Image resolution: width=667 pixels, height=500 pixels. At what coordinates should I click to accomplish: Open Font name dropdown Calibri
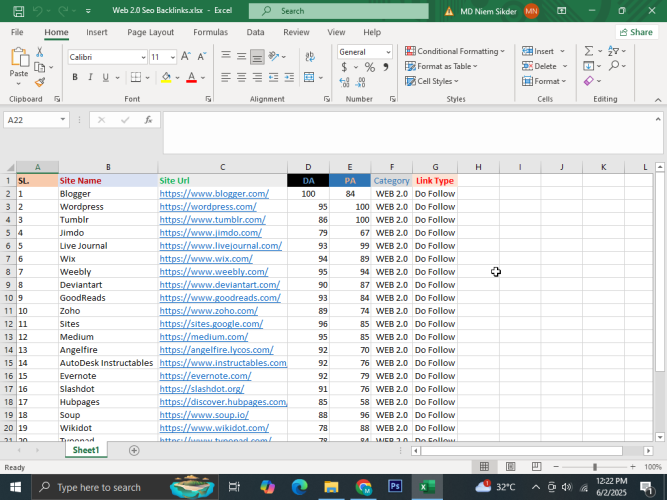(143, 57)
